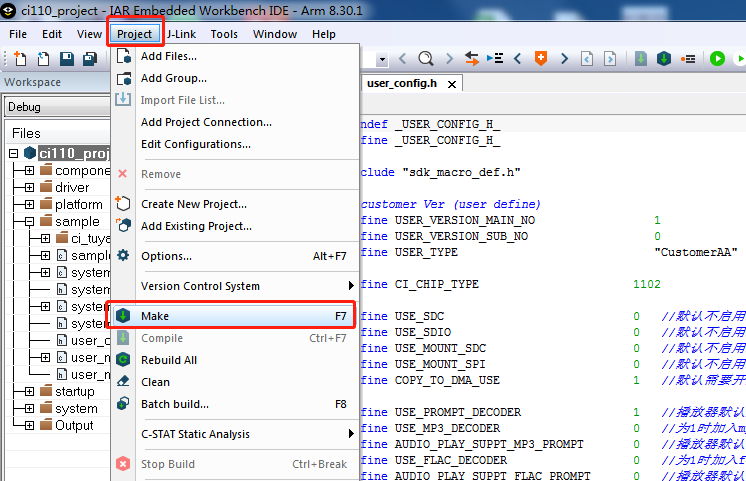Select Clean menu item
Screen dimensions: 746x481
235,382
